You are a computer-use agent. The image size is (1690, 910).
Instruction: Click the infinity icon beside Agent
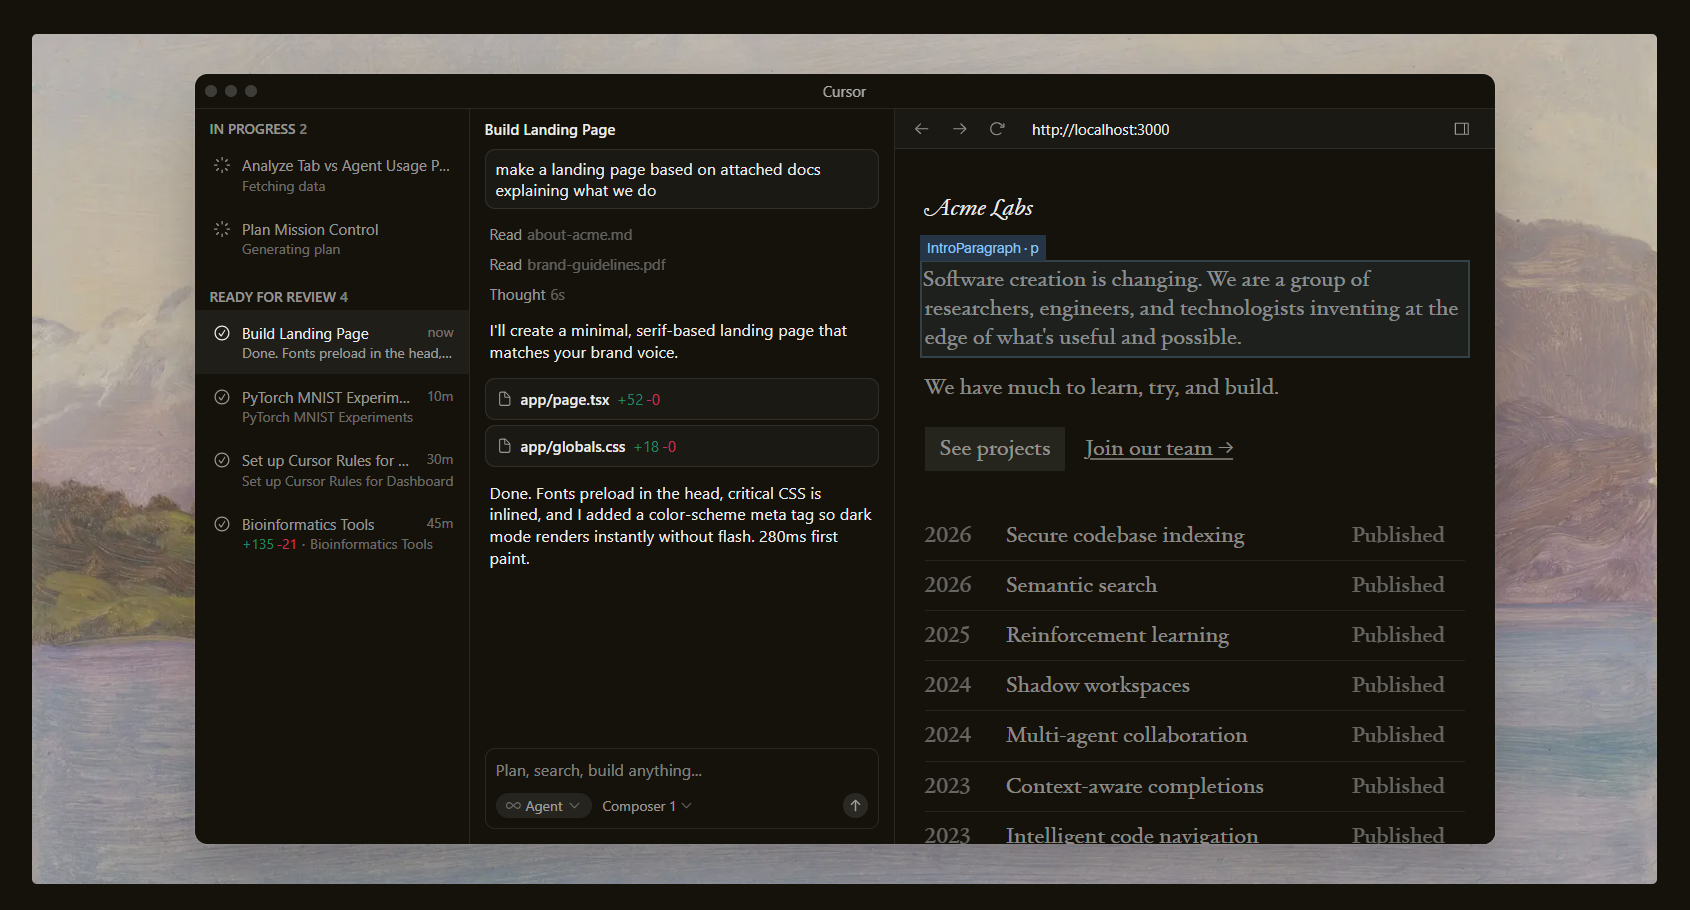pos(513,805)
